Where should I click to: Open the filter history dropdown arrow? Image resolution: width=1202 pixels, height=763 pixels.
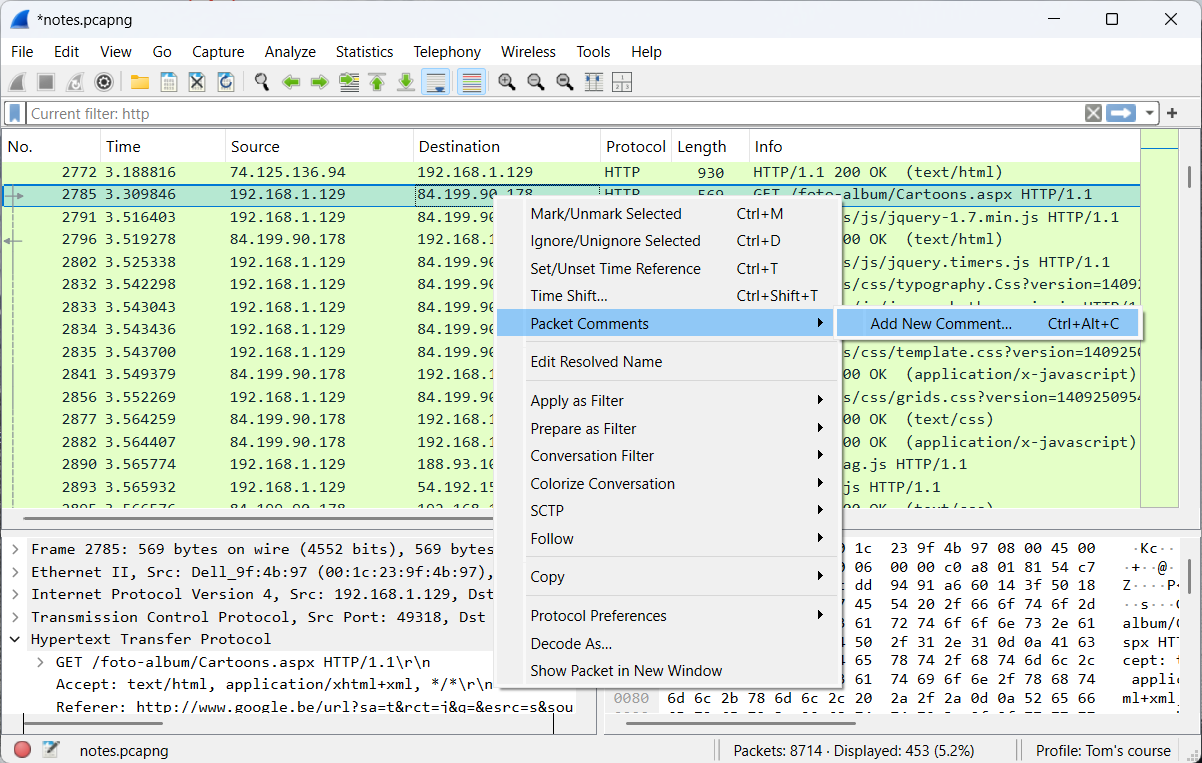point(1151,113)
